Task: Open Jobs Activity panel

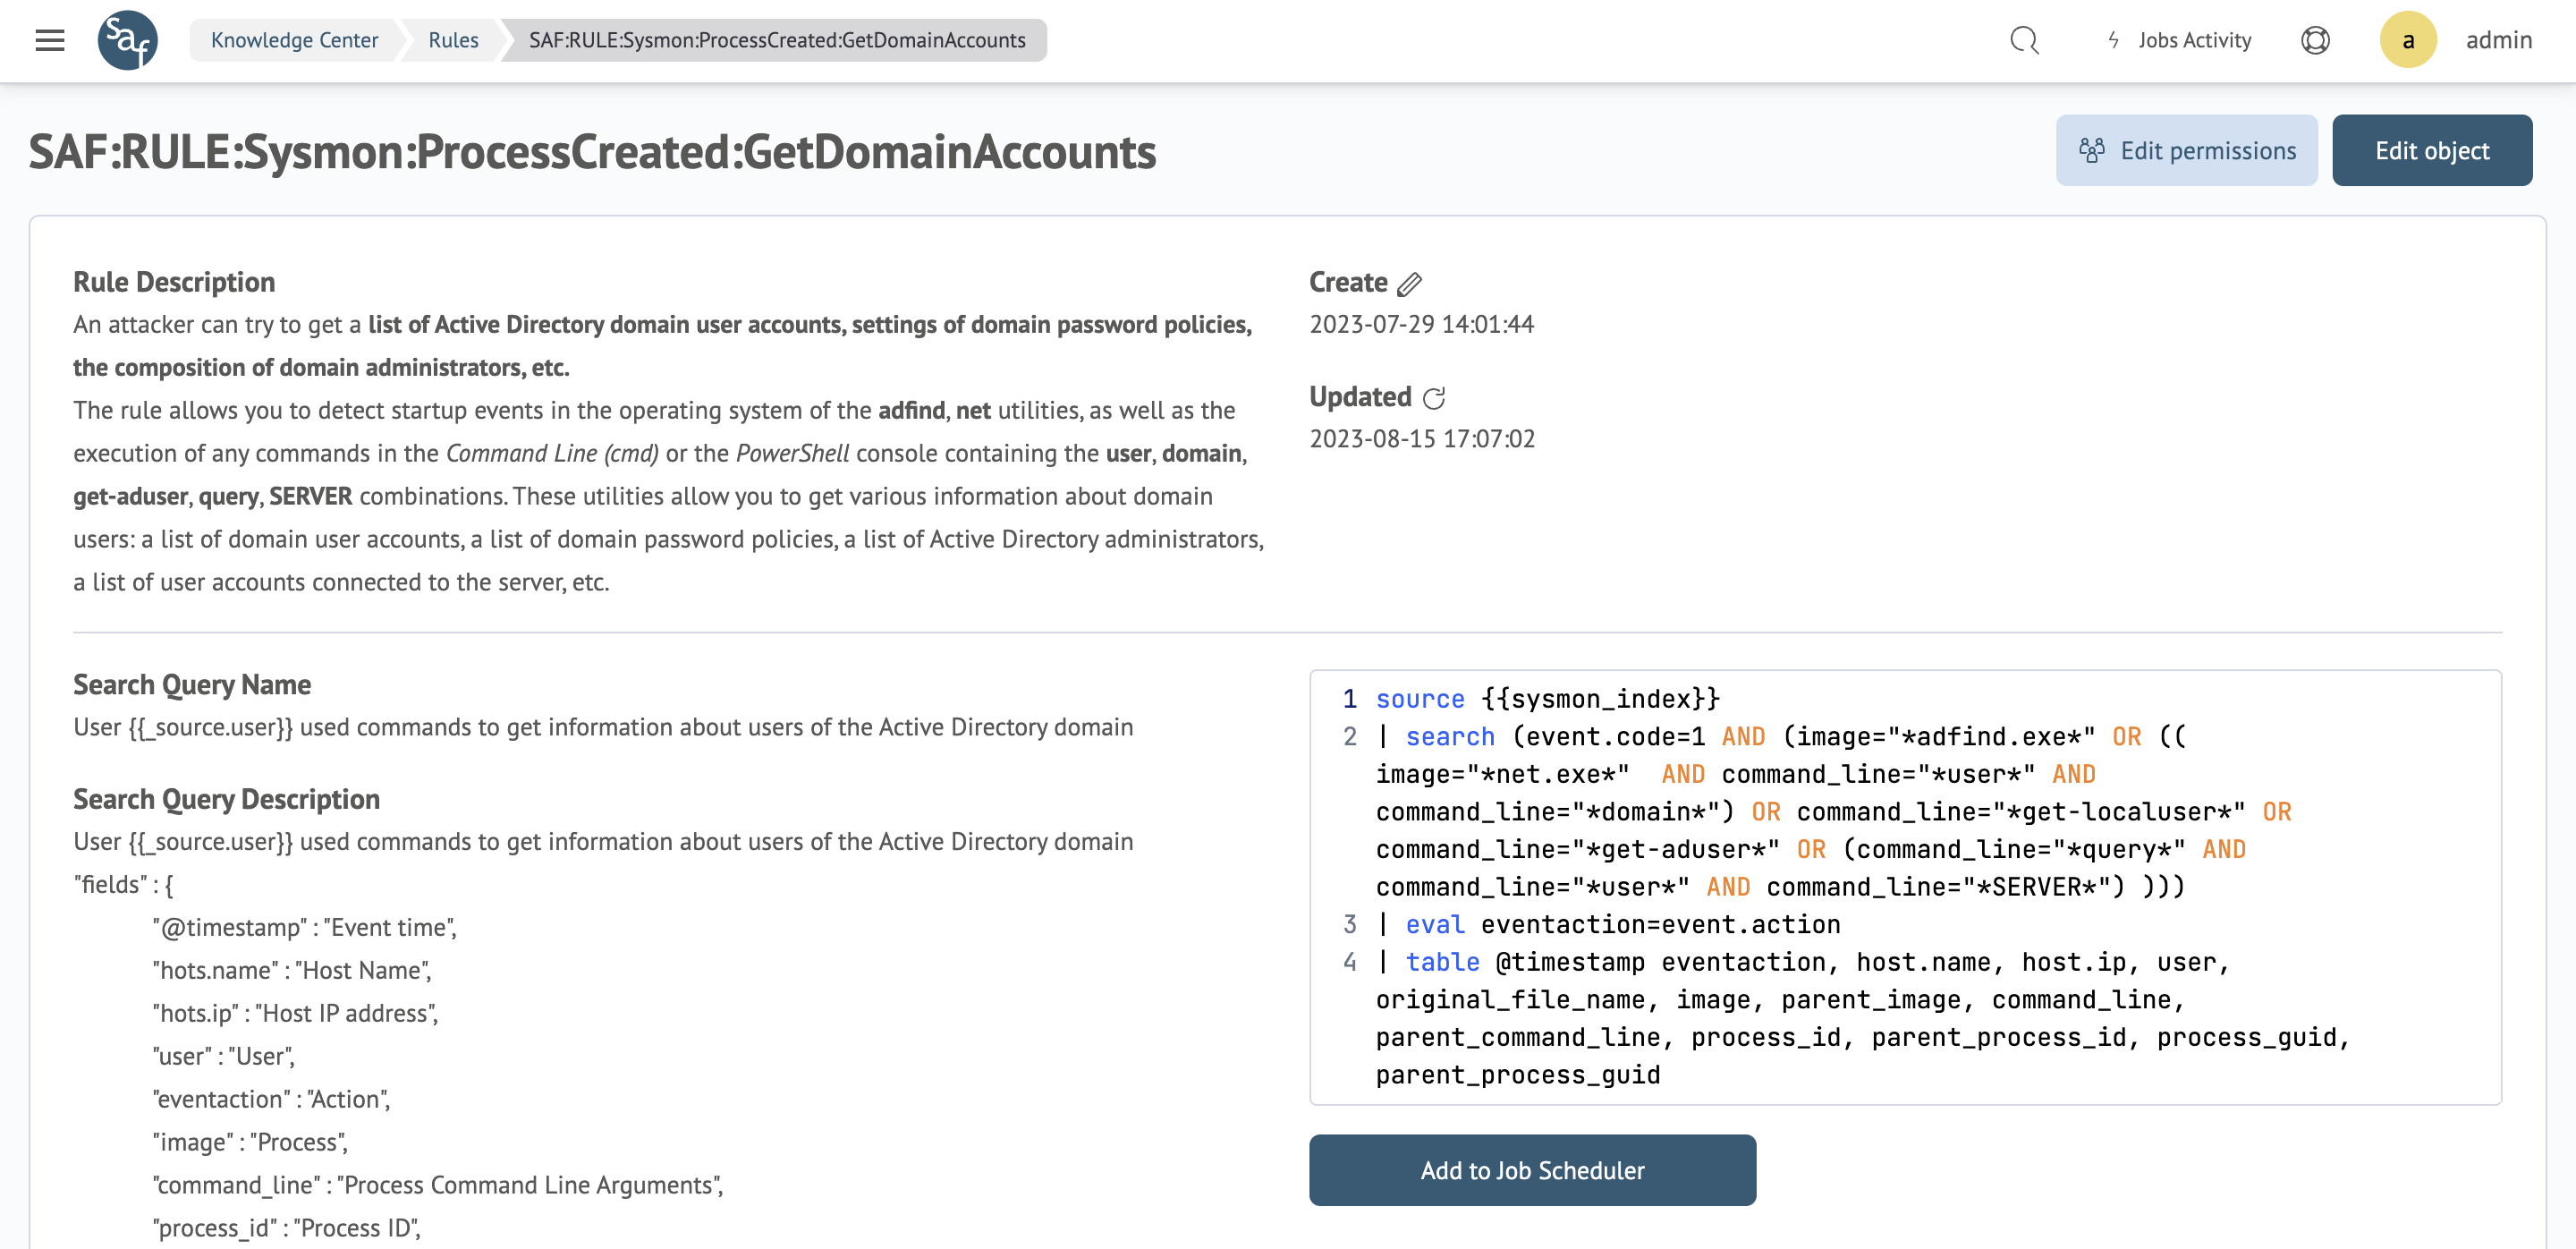Action: click(x=2194, y=40)
